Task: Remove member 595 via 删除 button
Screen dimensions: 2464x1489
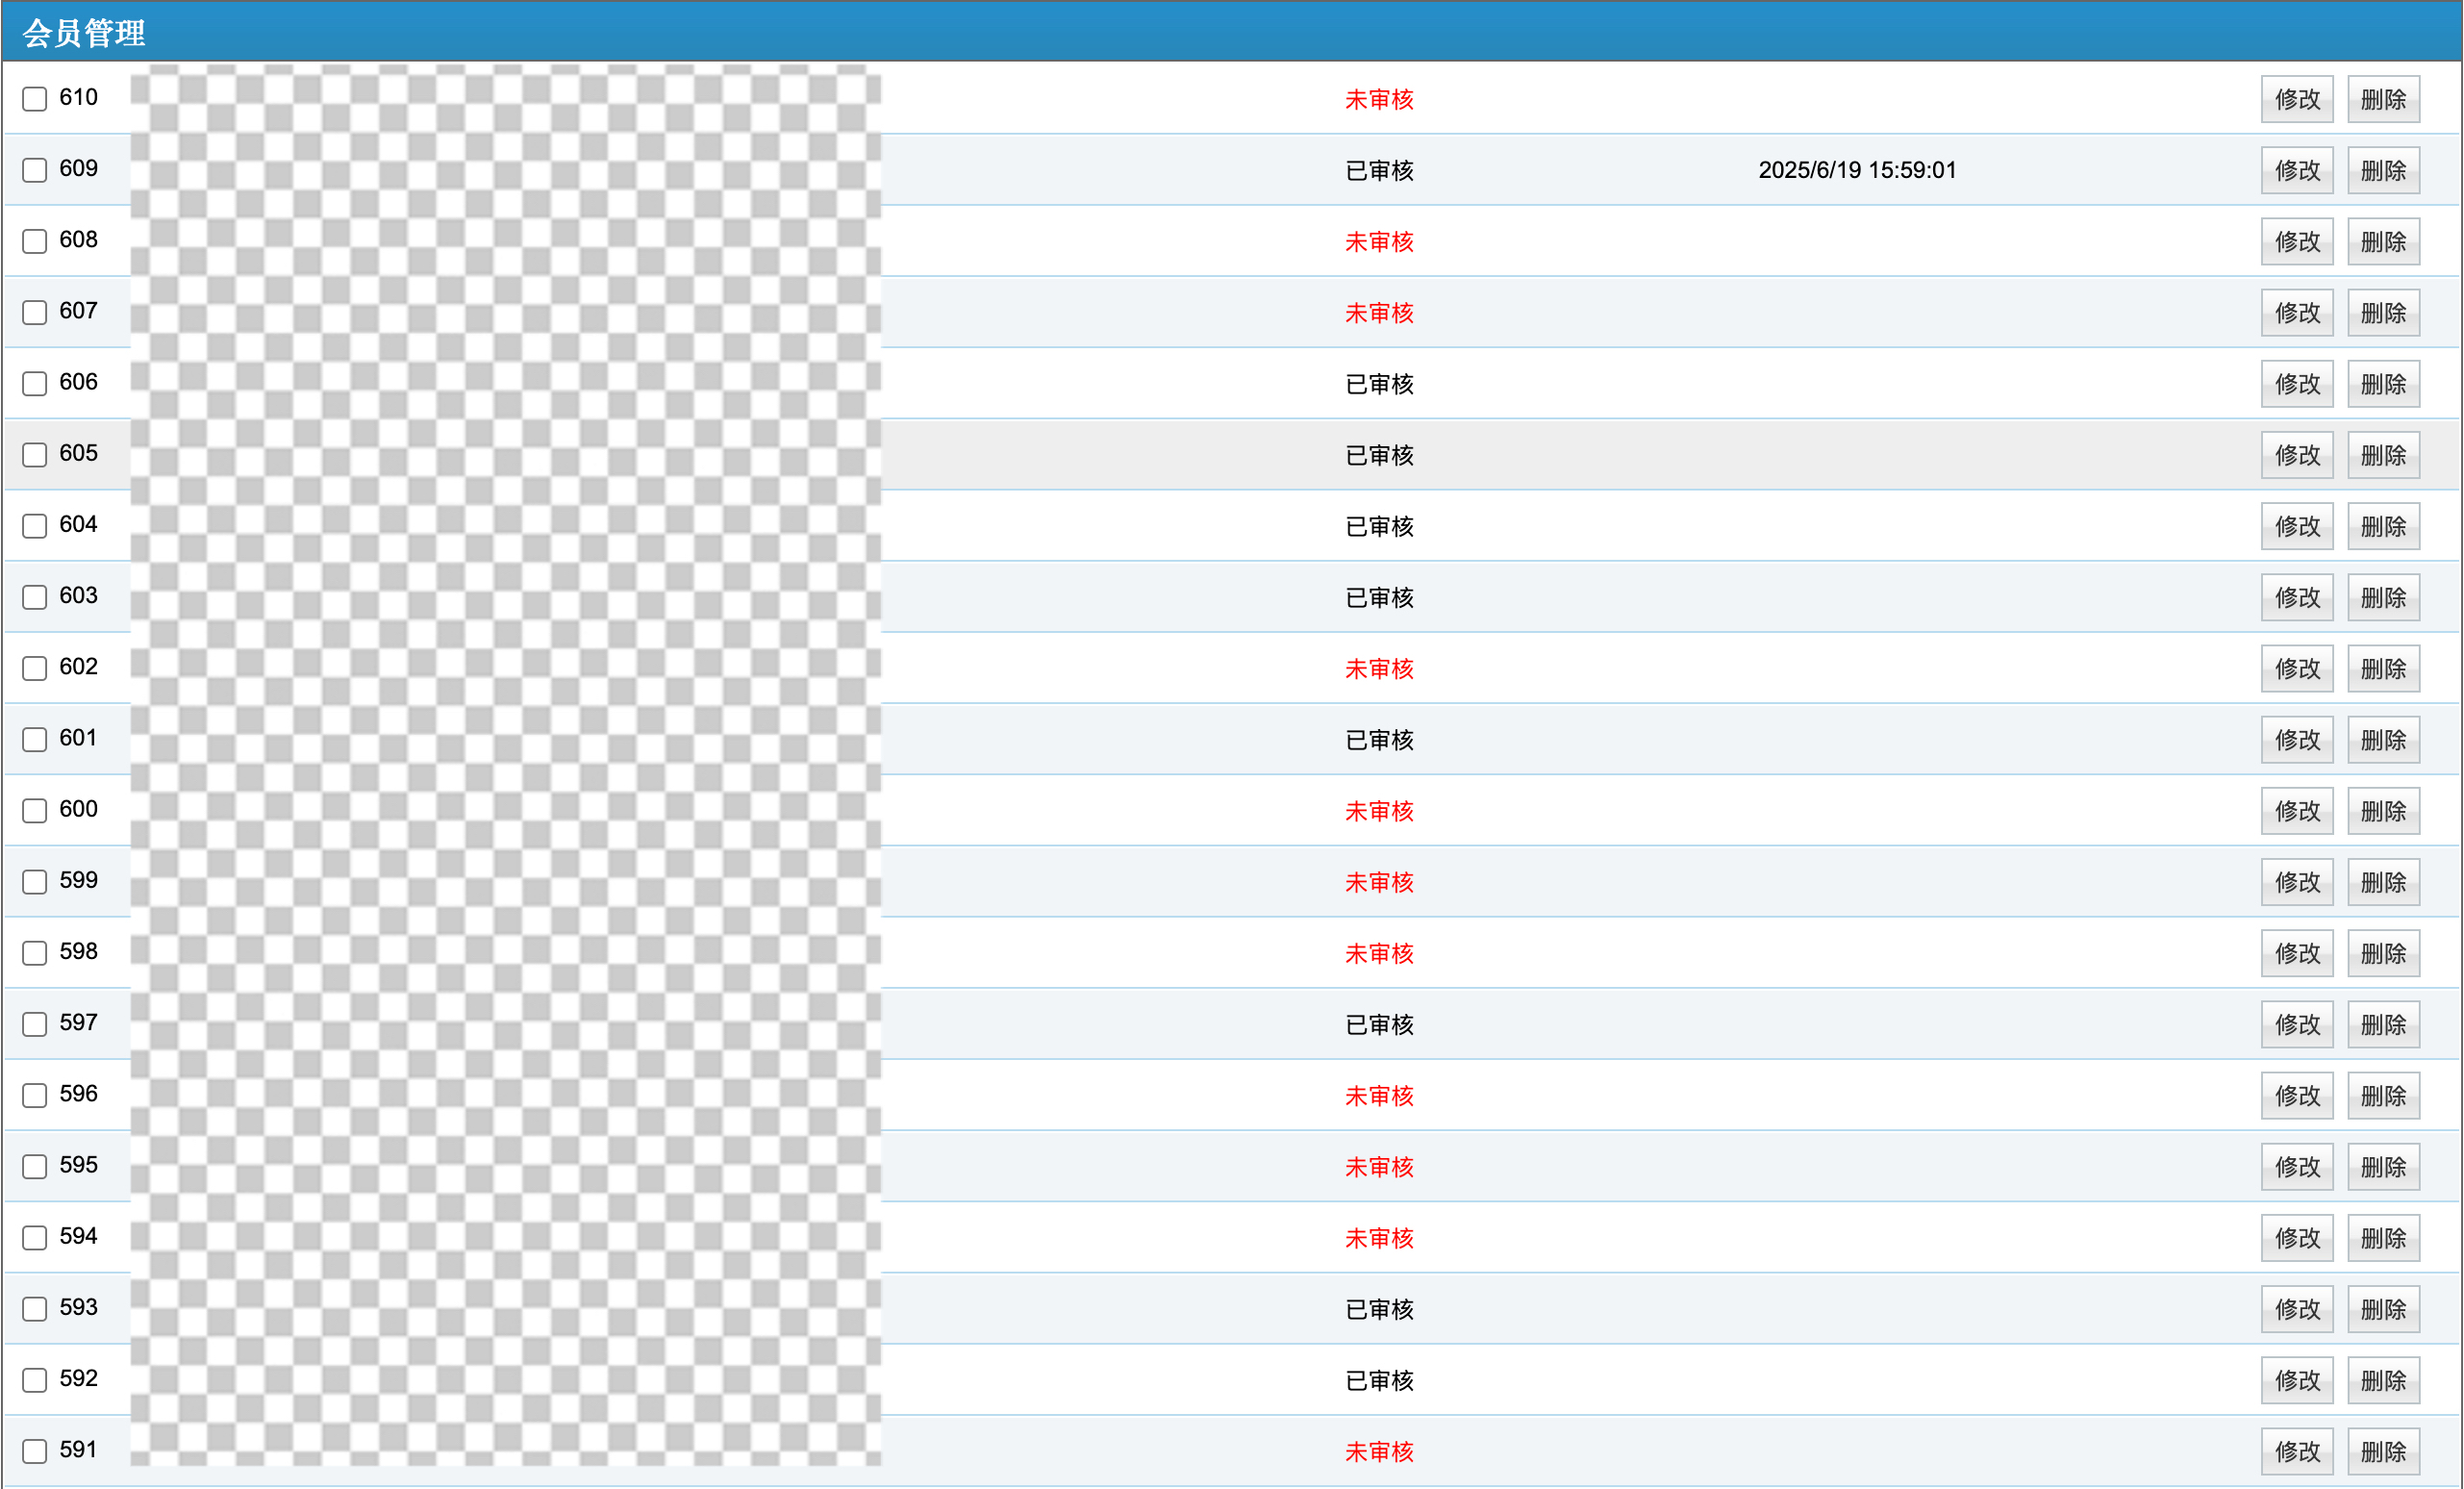Action: pos(2382,1167)
